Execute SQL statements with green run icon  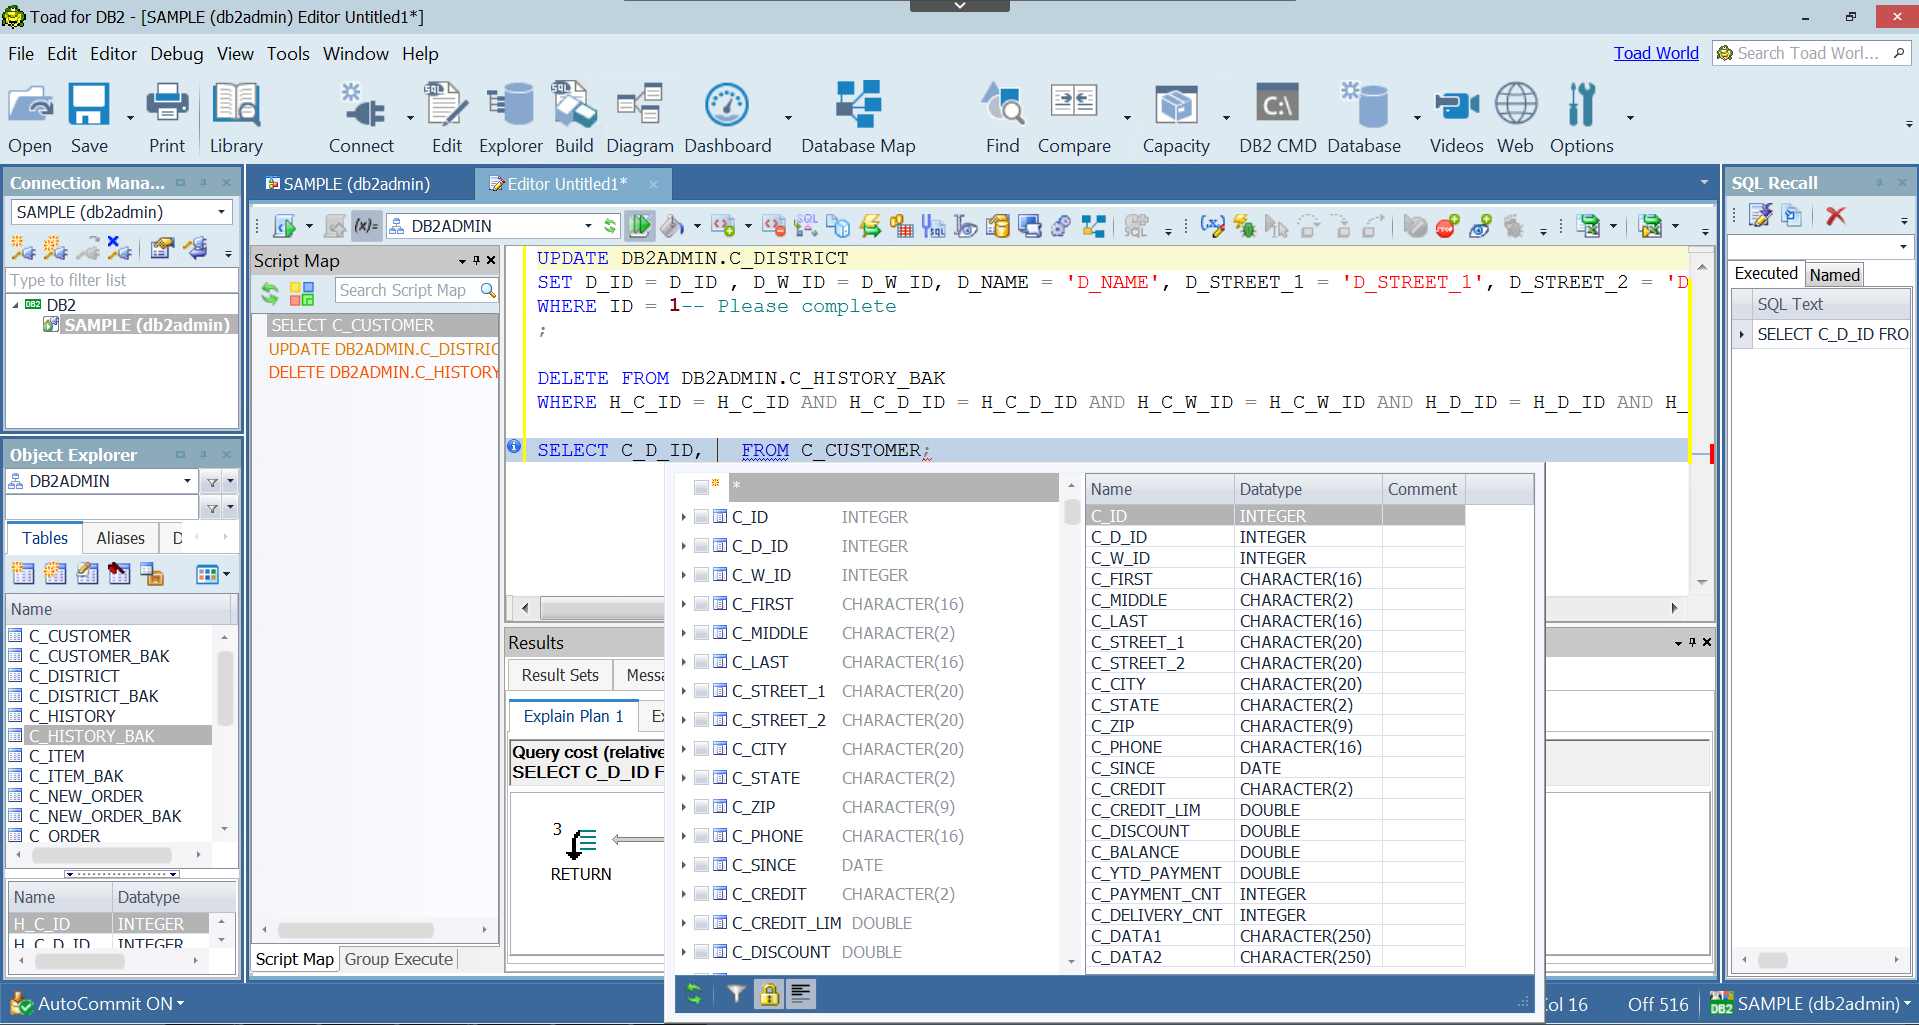[x=640, y=226]
